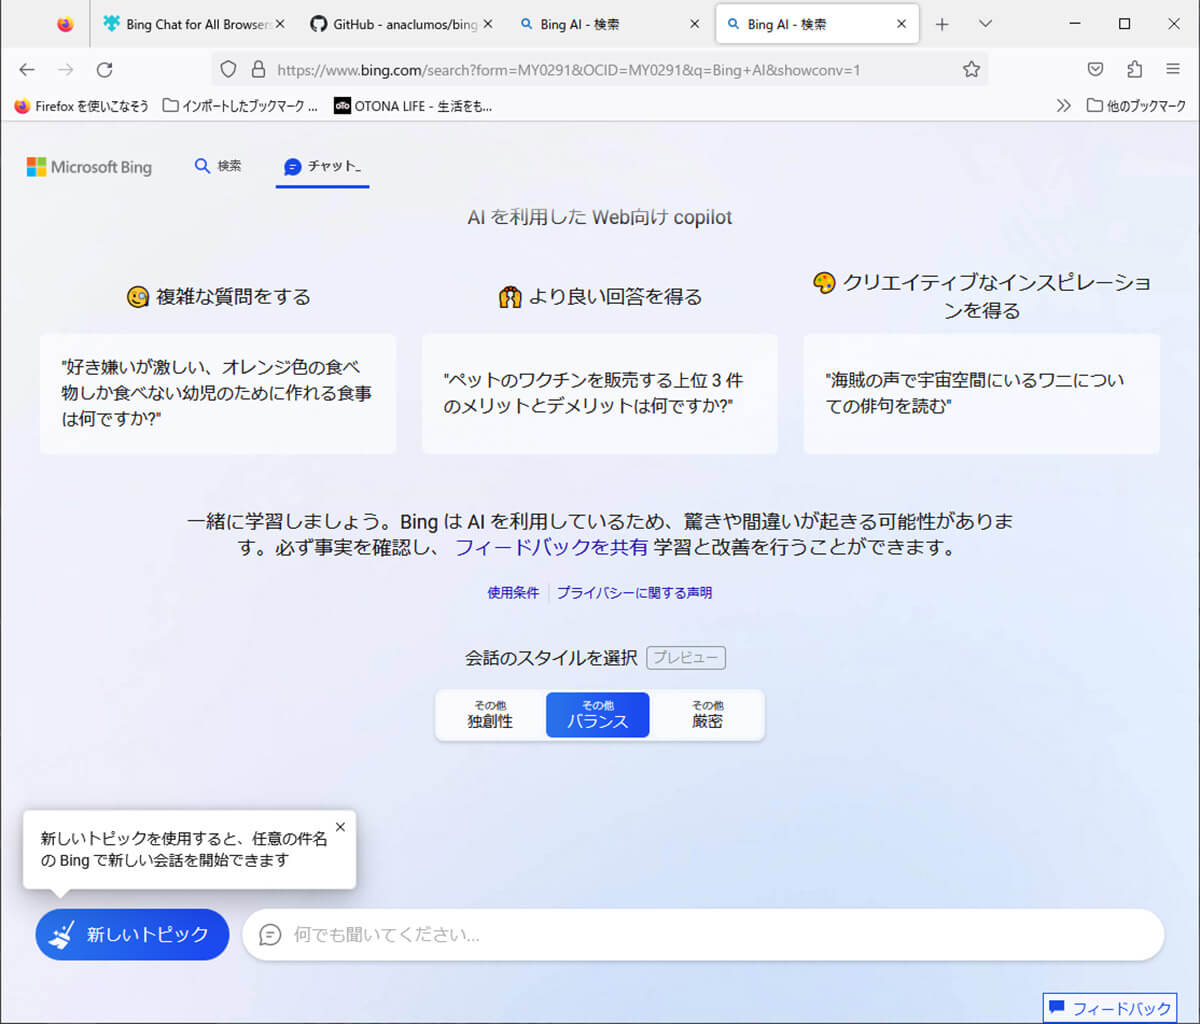The height and width of the screenshot is (1024, 1200).
Task: Click the orange food for toddlers example card
Action: click(x=218, y=393)
